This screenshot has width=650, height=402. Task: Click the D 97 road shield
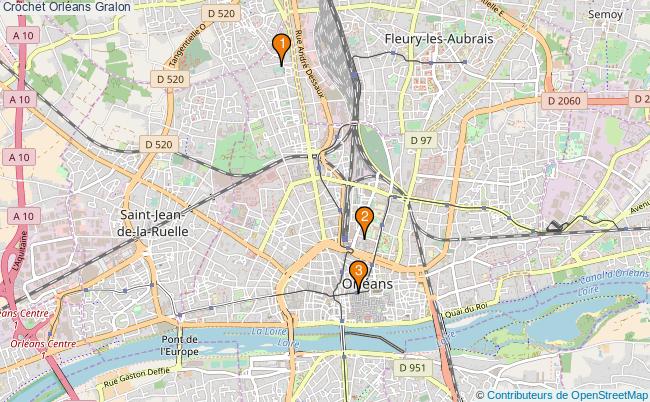tap(421, 140)
